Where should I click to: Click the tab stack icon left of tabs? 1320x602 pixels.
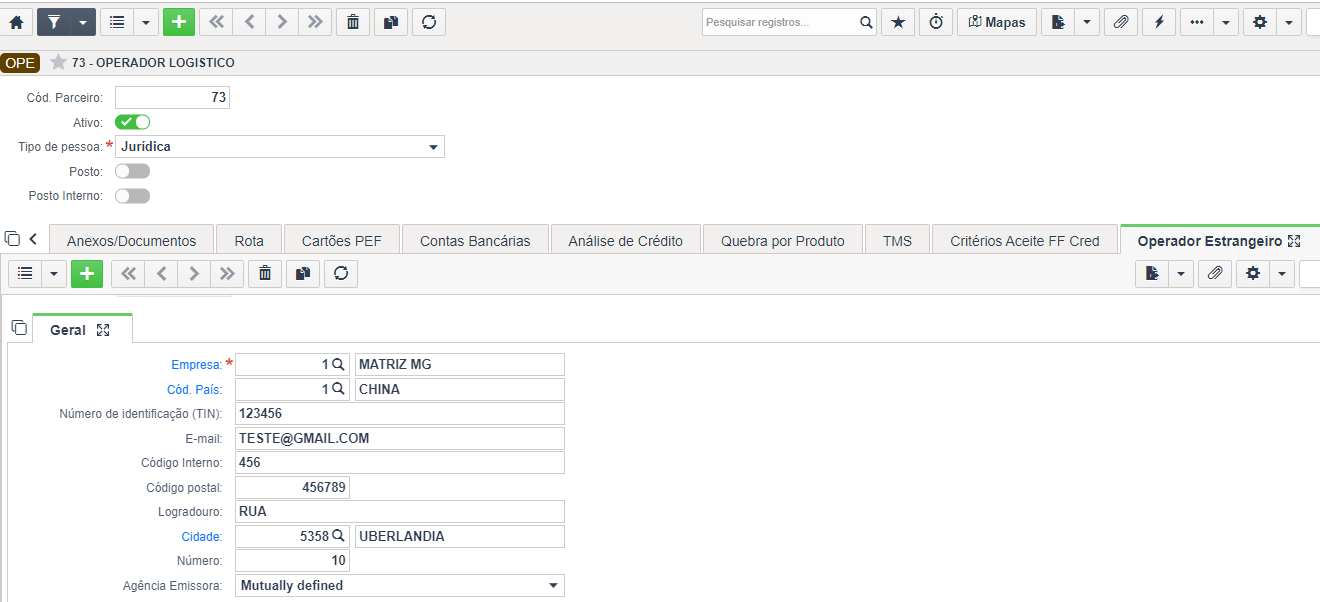(12, 239)
